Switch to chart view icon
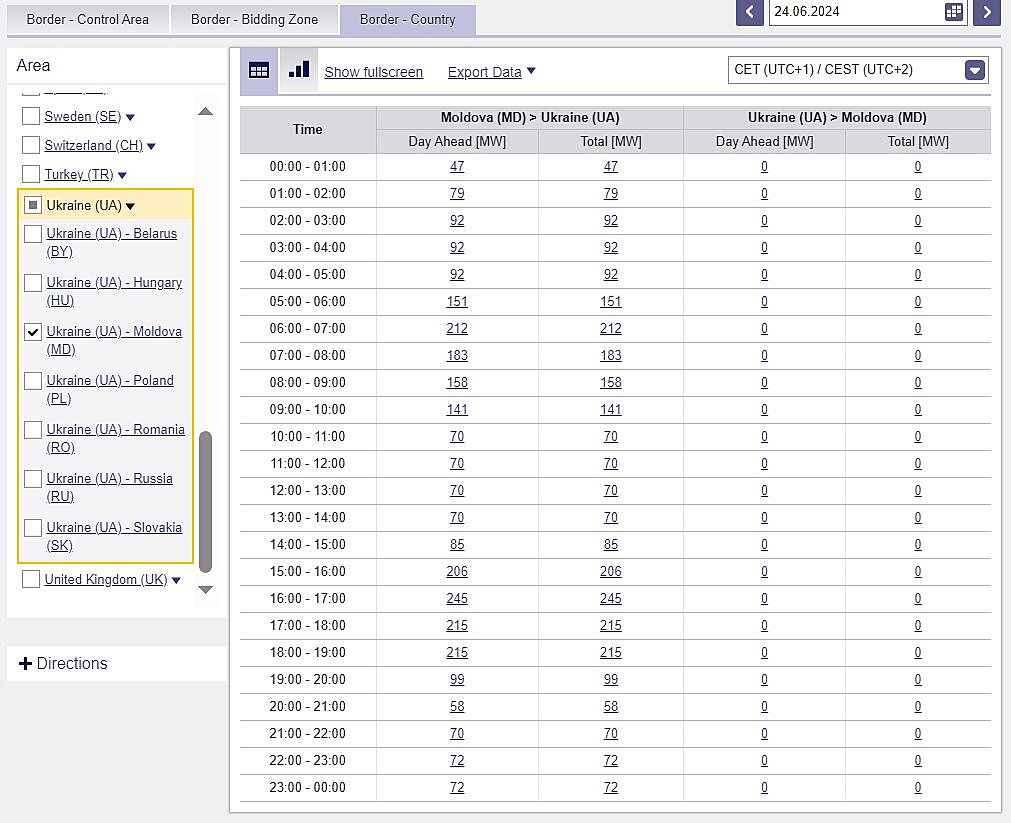 298,70
